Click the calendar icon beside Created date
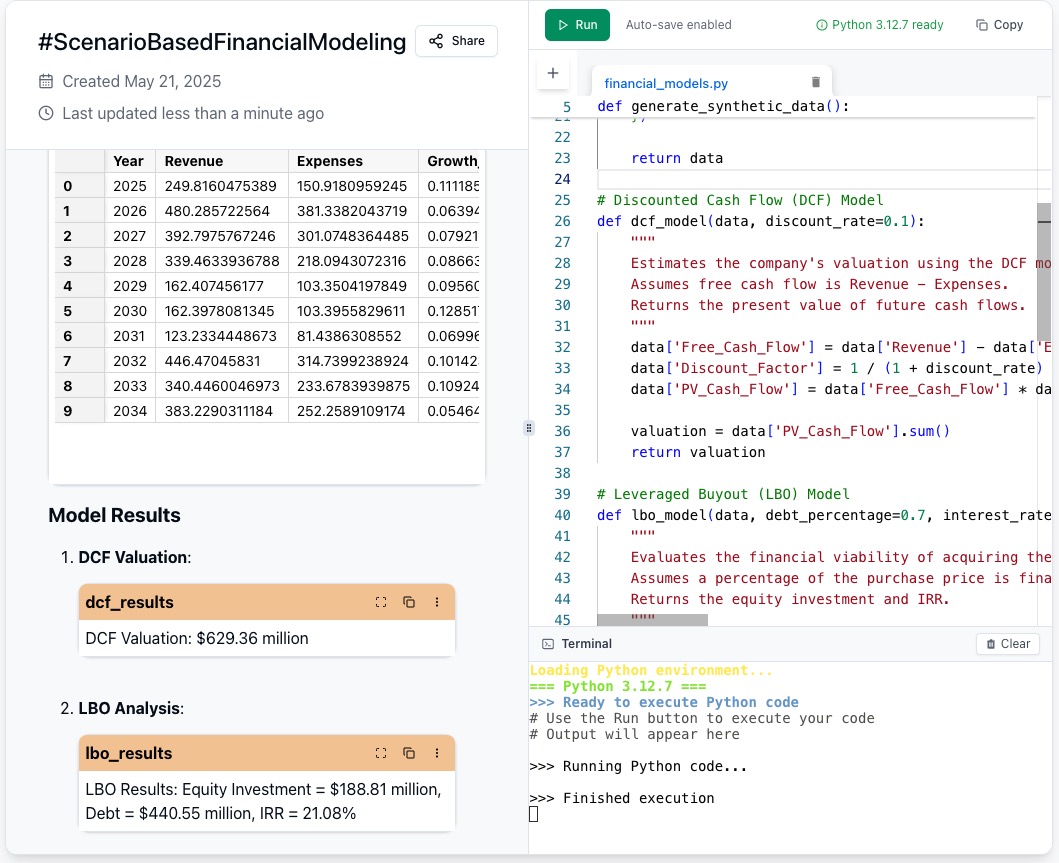Image resolution: width=1059 pixels, height=863 pixels. coord(46,82)
